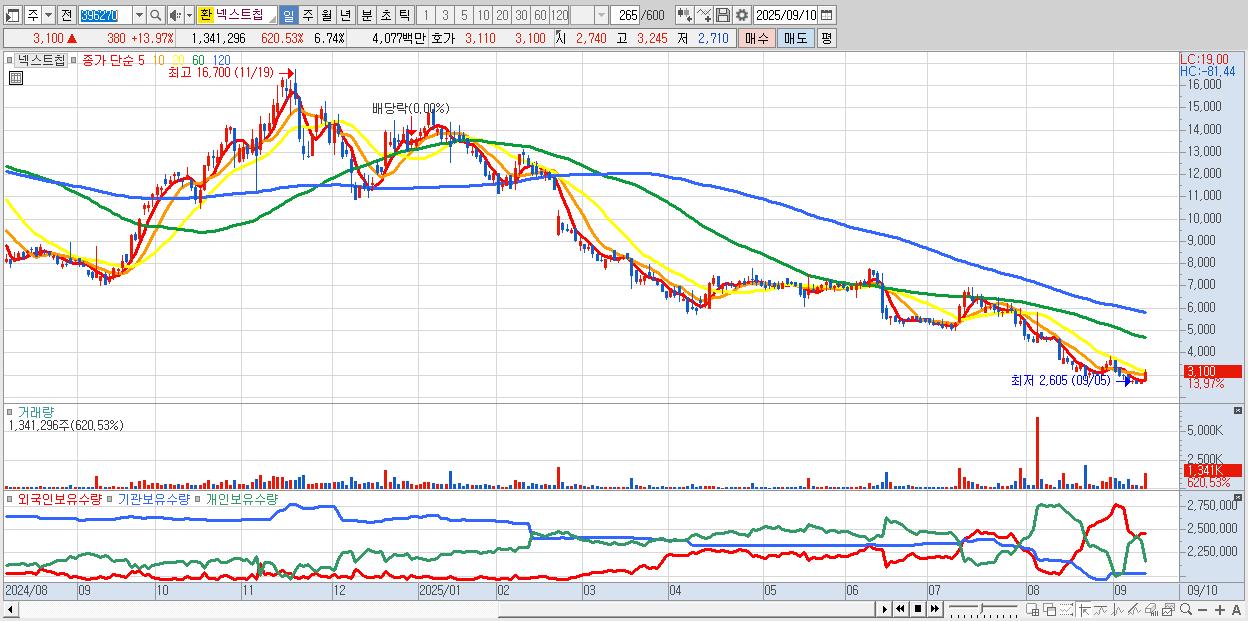Fast-forward chart with the double-right arrow
This screenshot has height=621, width=1248.
click(935, 609)
